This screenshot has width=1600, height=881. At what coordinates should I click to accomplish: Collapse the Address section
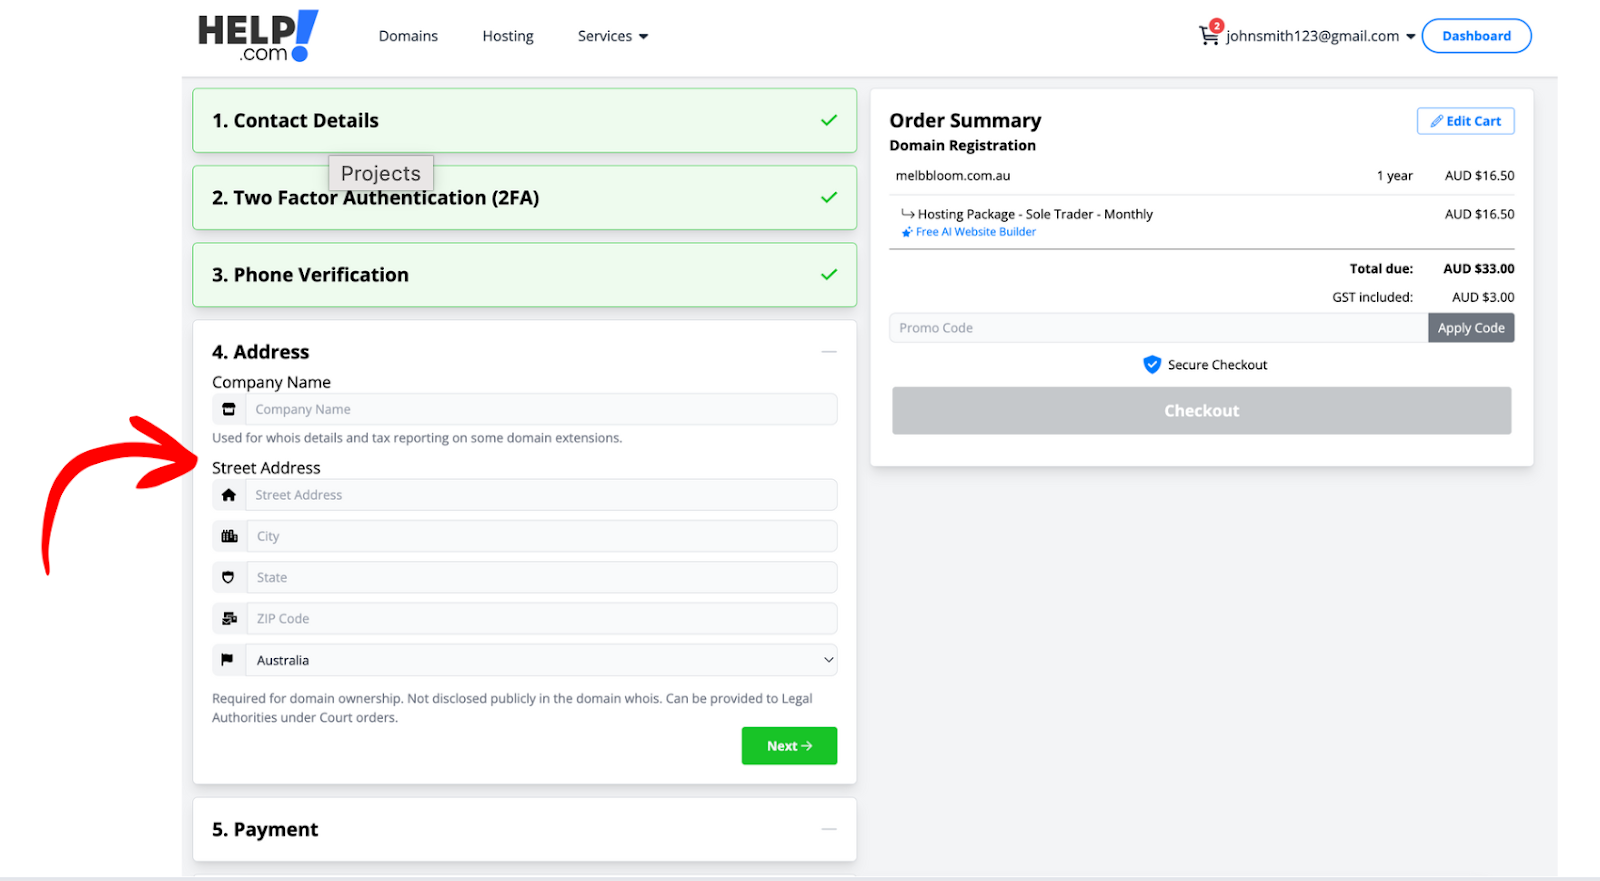(828, 352)
